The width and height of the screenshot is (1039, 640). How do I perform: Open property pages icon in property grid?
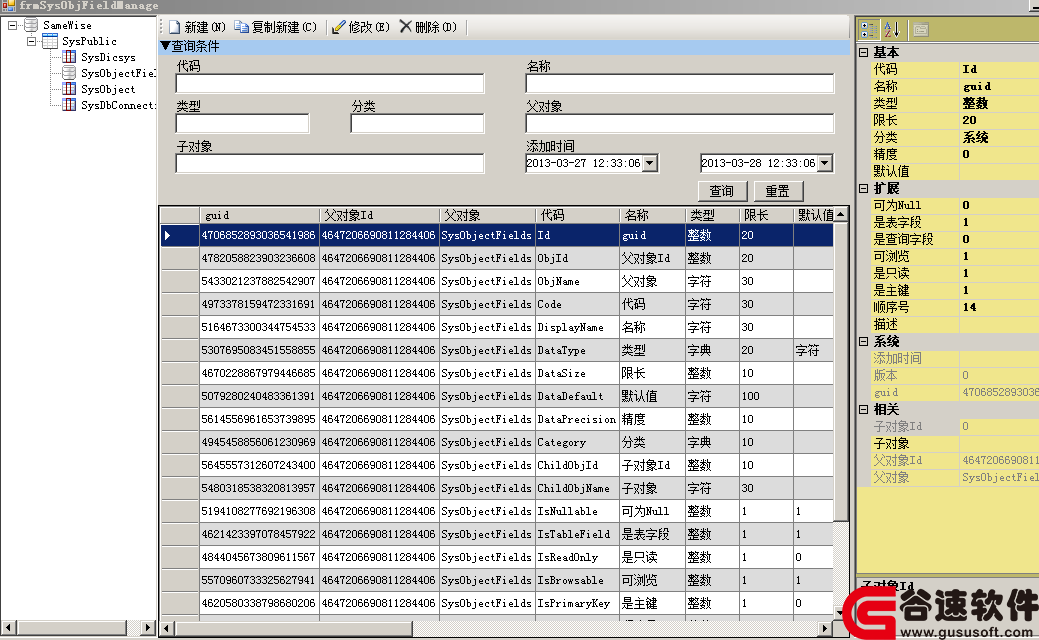click(920, 29)
